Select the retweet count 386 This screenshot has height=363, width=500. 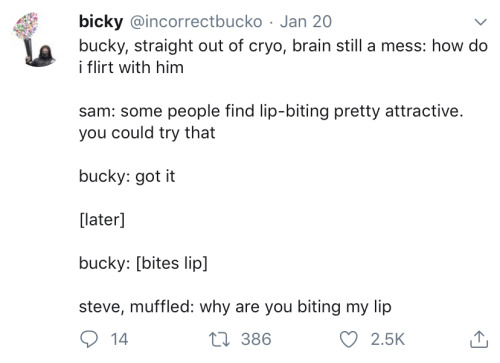click(x=256, y=340)
